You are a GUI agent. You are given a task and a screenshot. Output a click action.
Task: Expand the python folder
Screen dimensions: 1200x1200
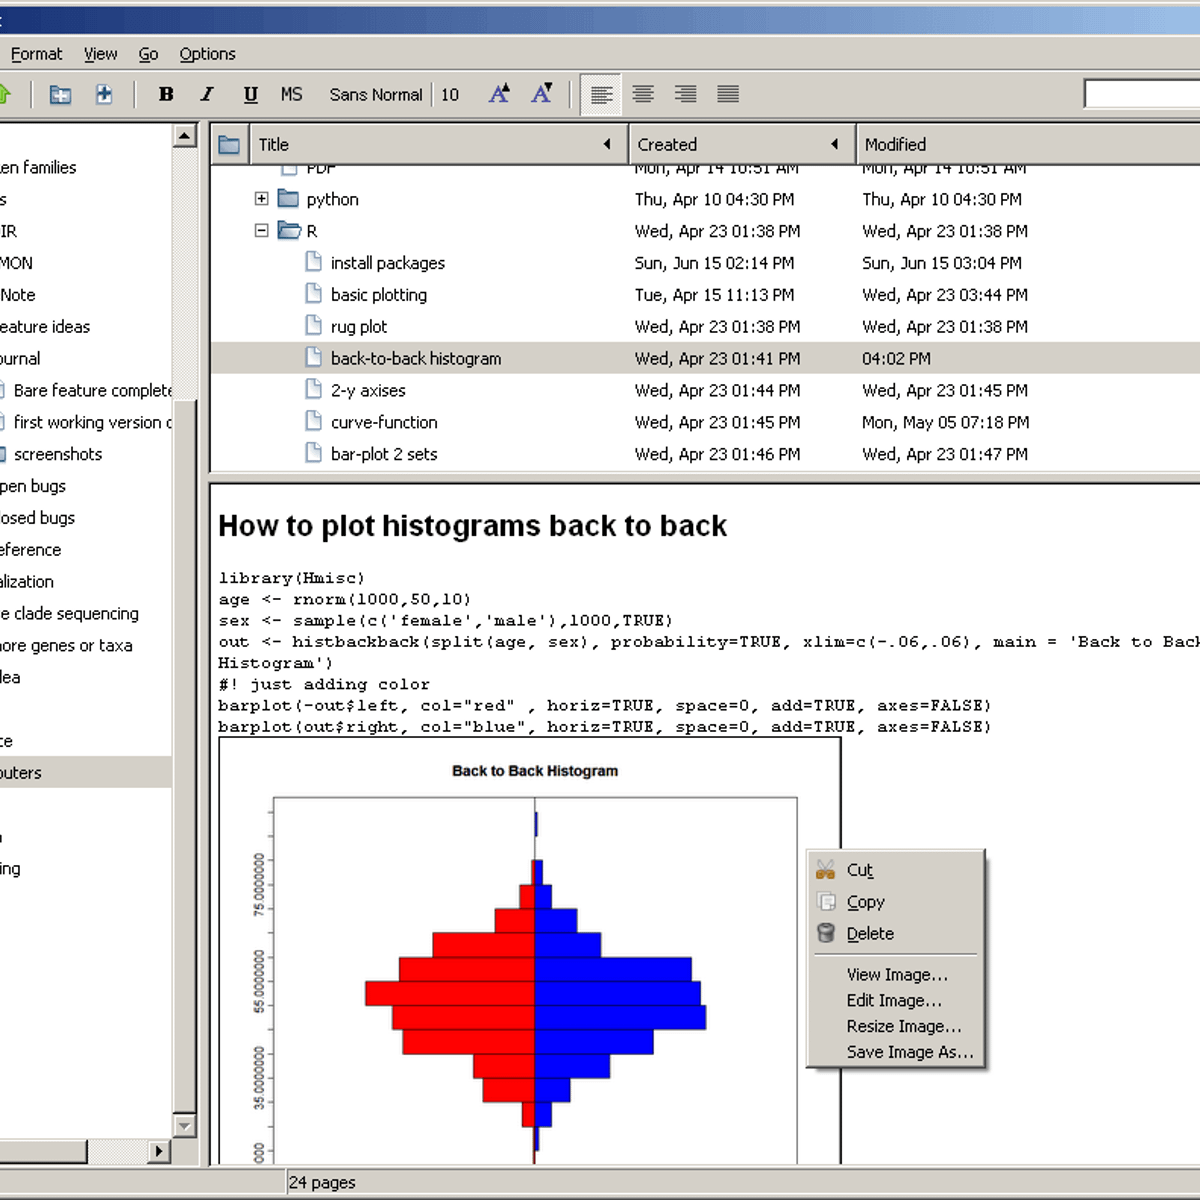coord(261,199)
